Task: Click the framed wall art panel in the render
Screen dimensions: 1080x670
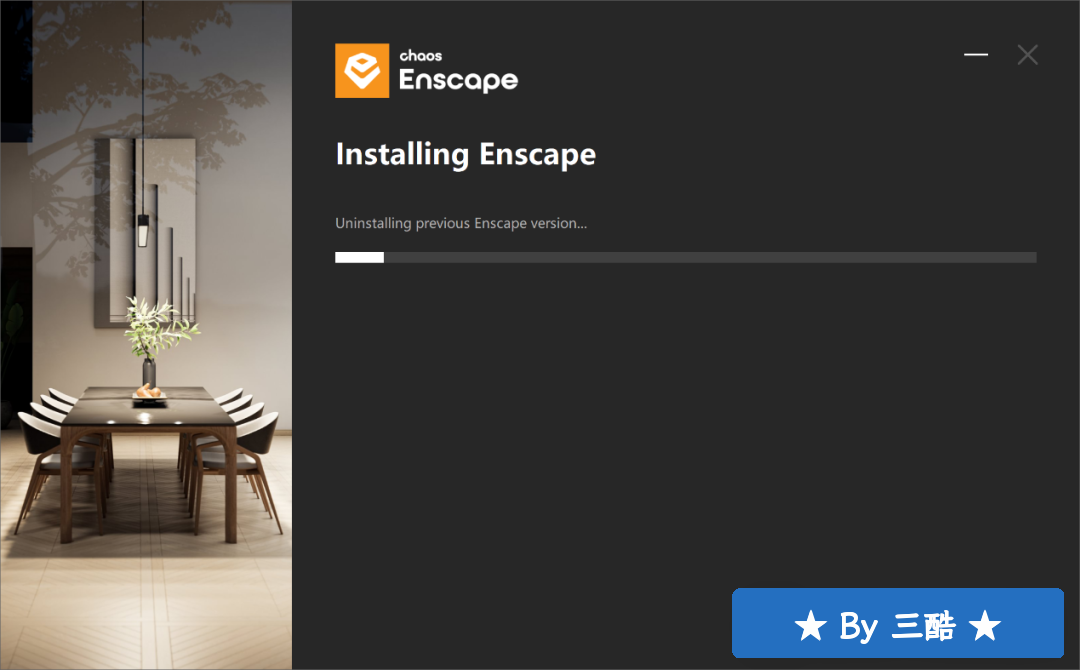Action: click(x=144, y=231)
